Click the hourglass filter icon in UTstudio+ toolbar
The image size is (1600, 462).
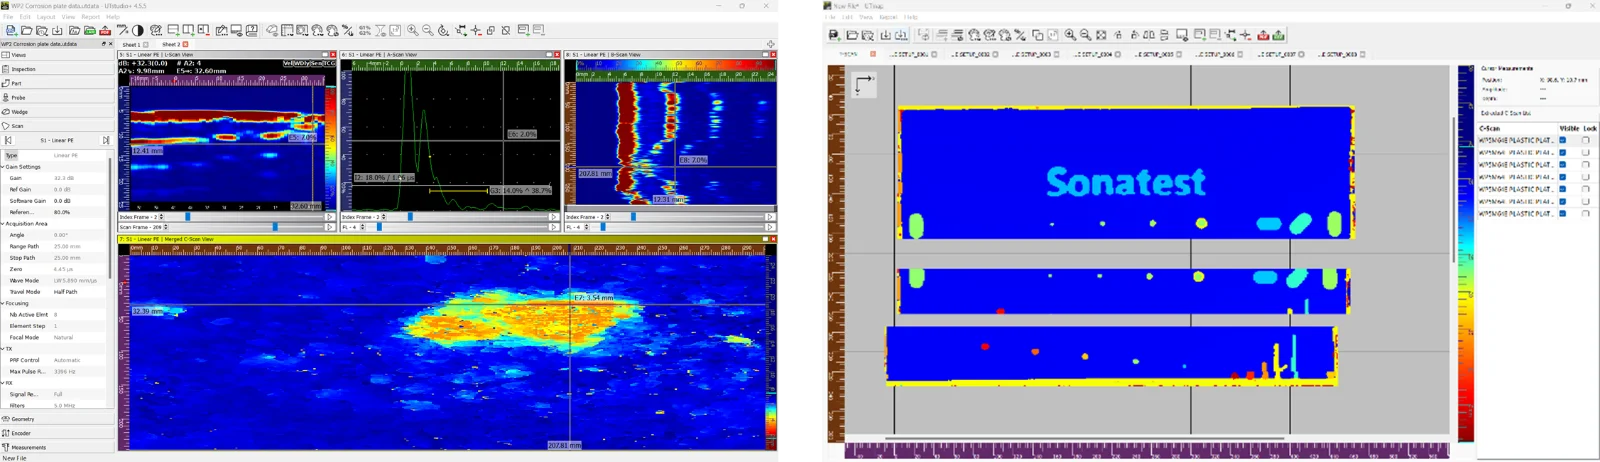pyautogui.click(x=380, y=31)
